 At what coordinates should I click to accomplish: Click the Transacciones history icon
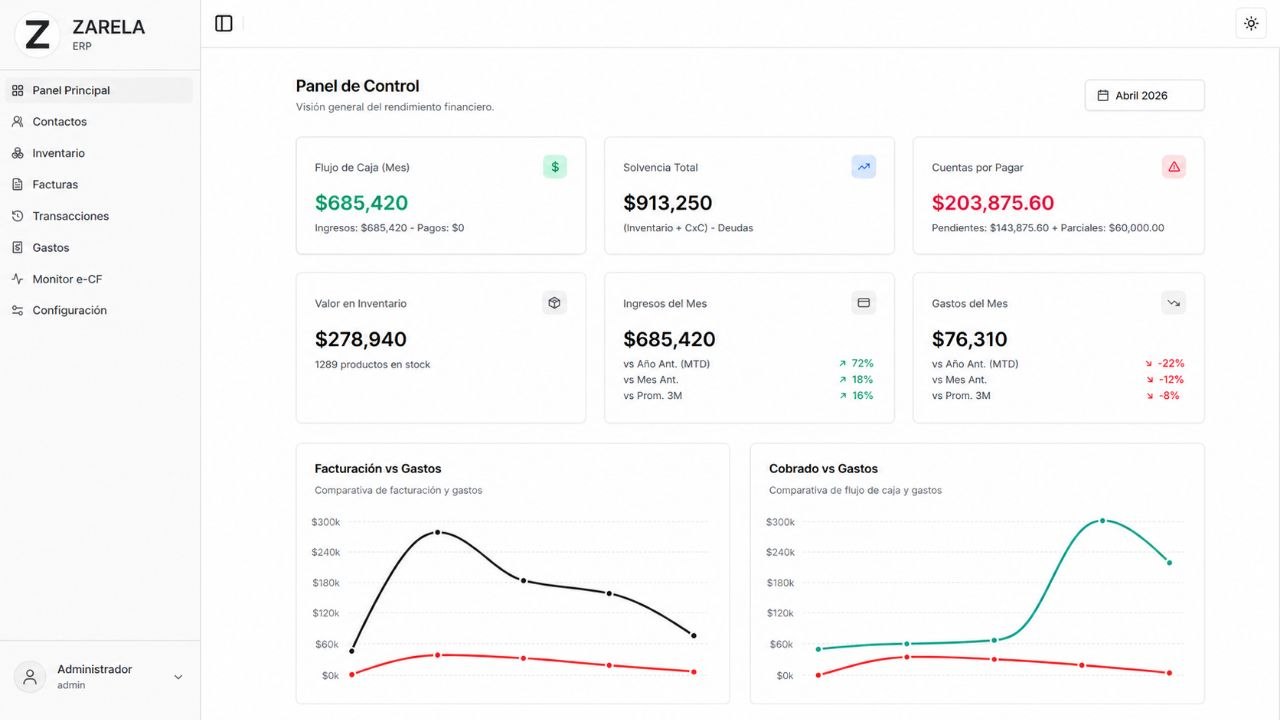pyautogui.click(x=17, y=216)
